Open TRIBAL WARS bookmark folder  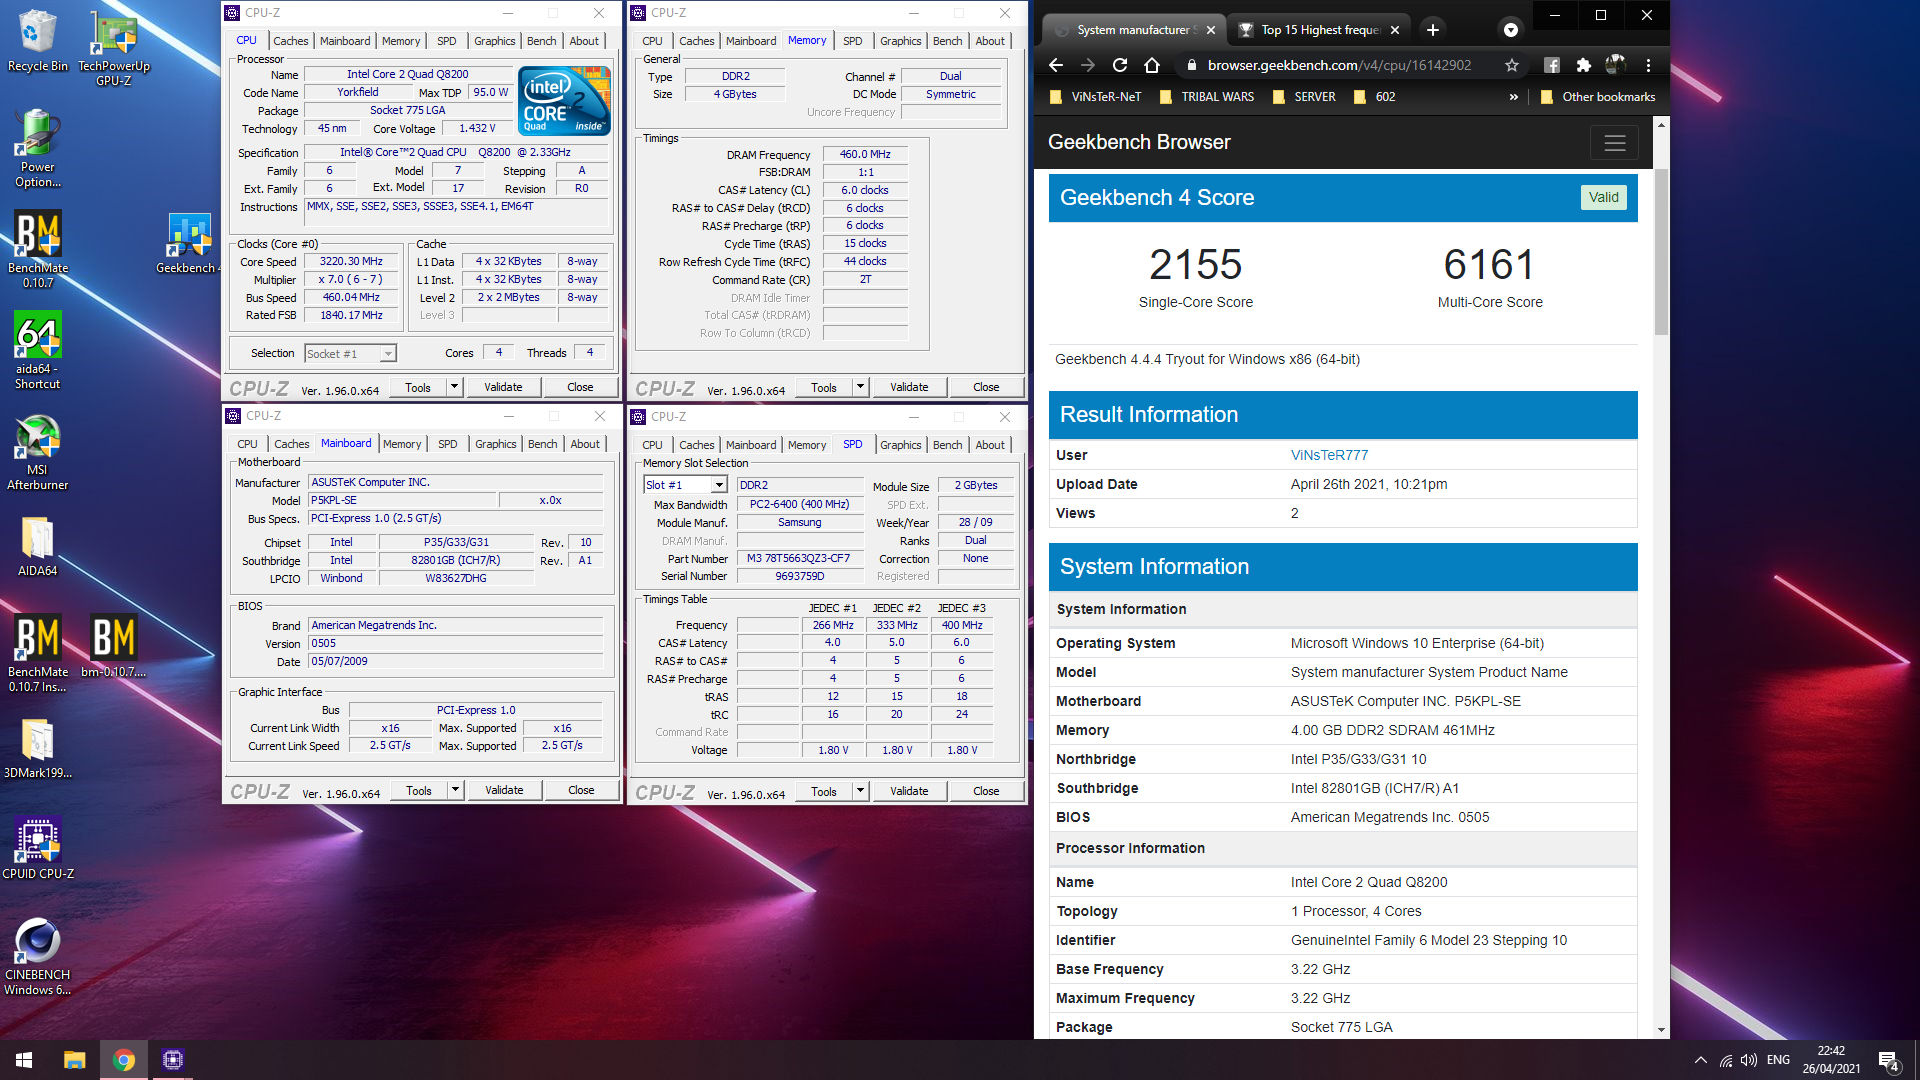(x=1207, y=97)
